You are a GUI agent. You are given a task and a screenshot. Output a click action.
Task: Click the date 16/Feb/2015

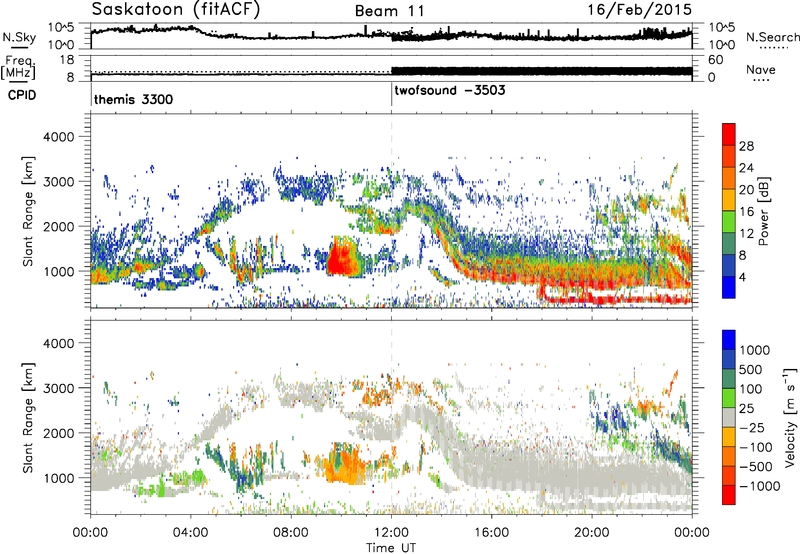point(640,9)
